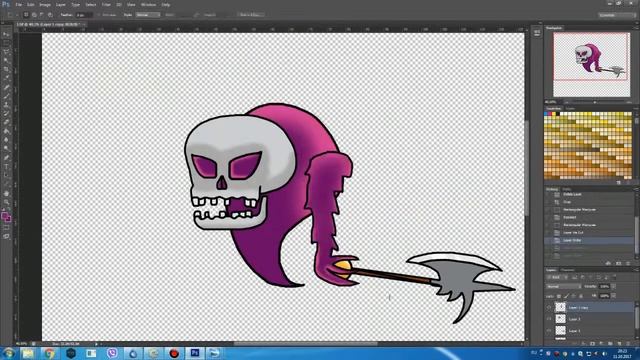Click the foreground color swatch
The width and height of the screenshot is (640, 360).
point(4,216)
